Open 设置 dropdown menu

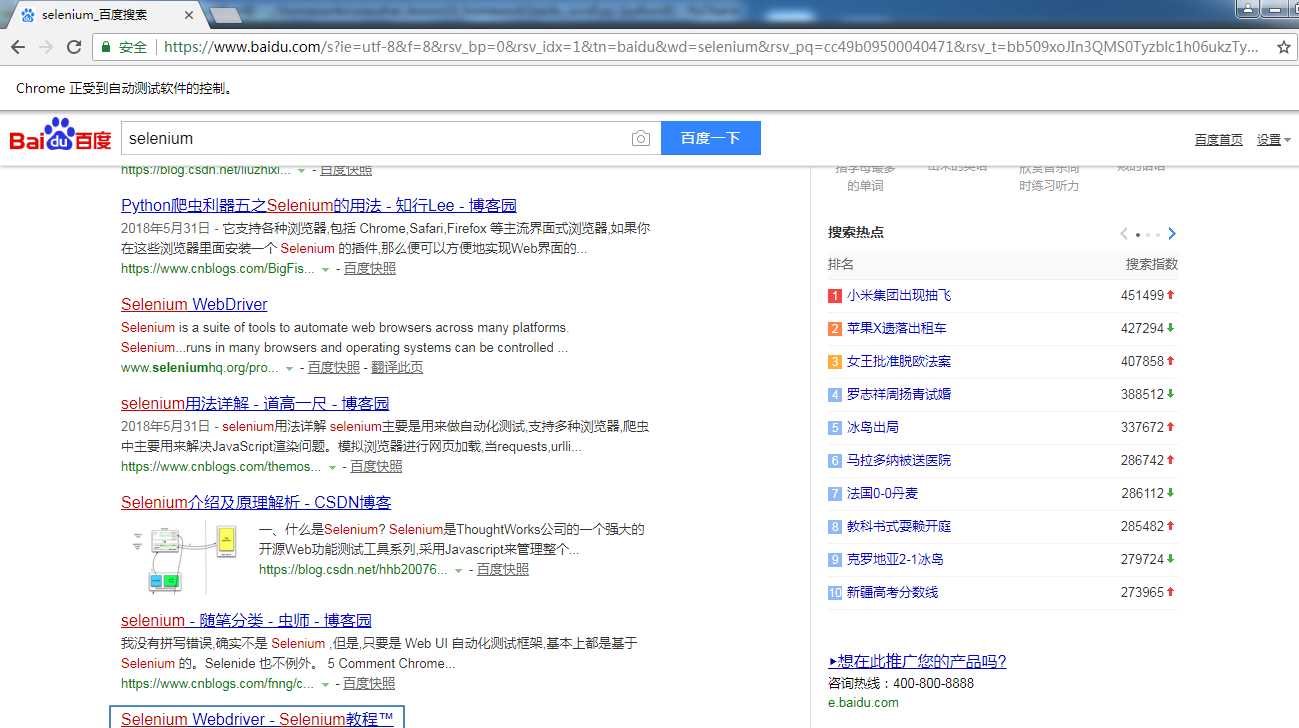click(x=1273, y=140)
